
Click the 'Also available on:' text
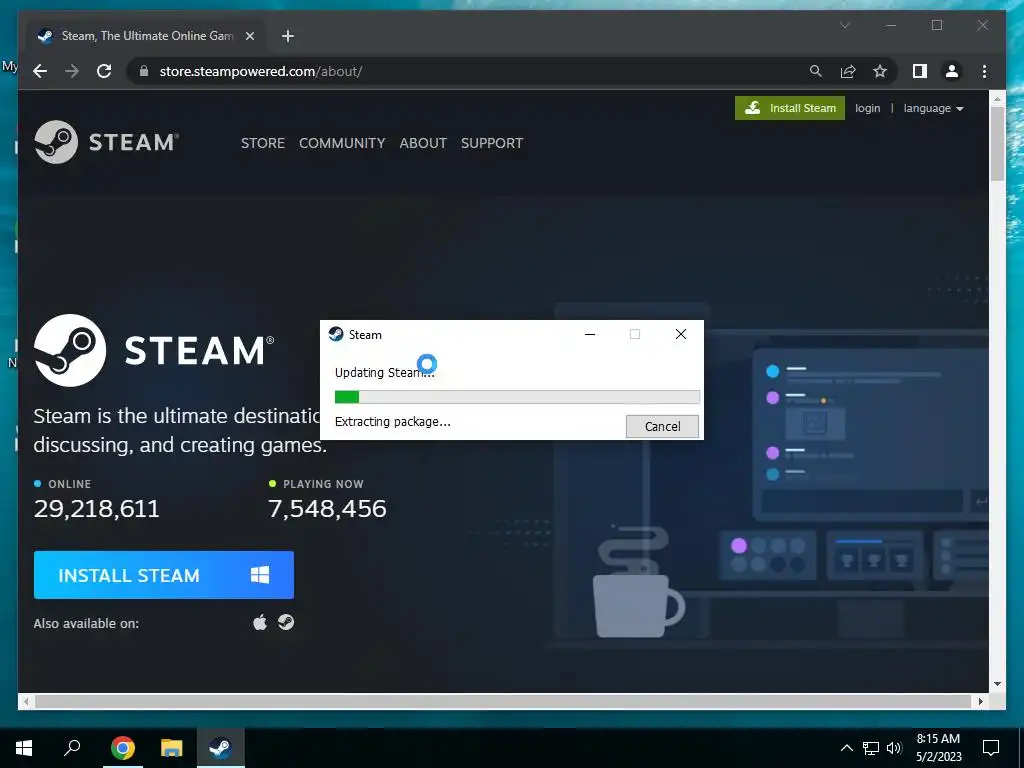tap(86, 623)
